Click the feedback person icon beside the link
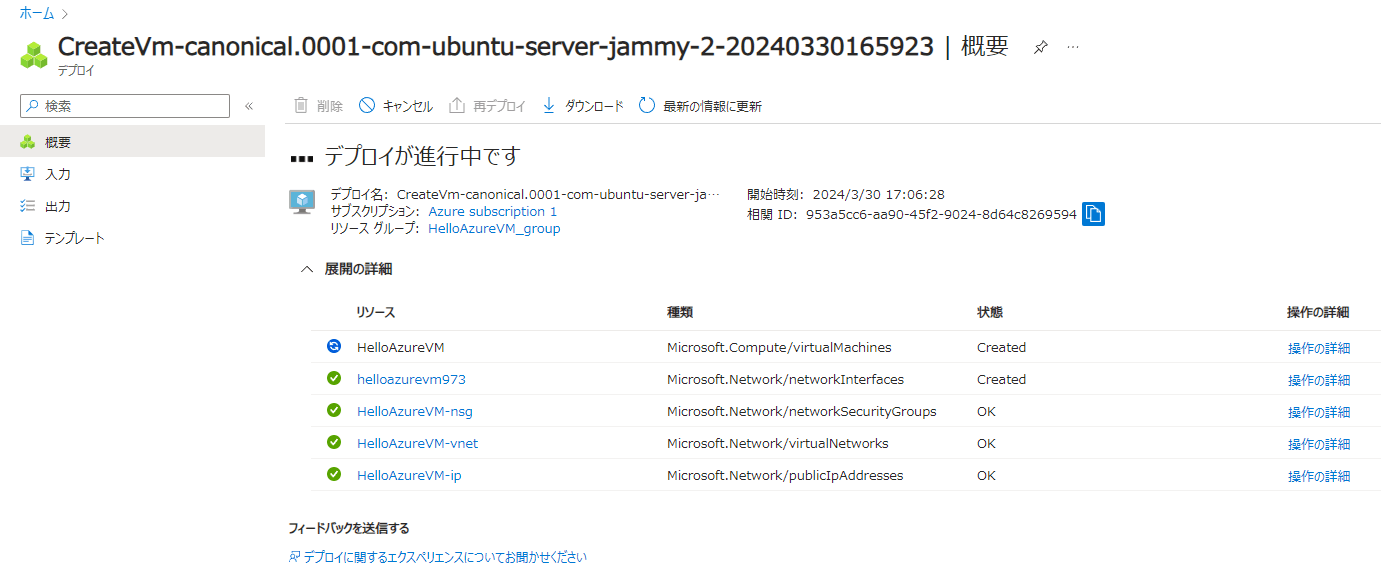 (294, 558)
